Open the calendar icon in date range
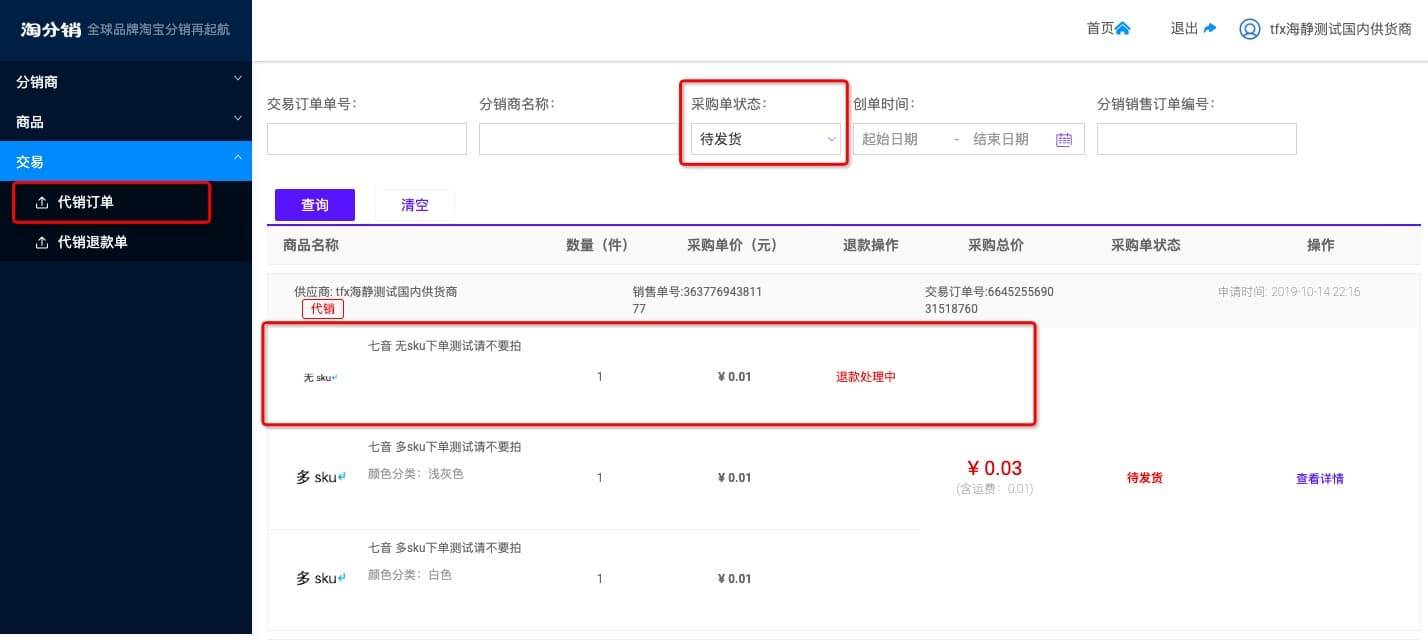Viewport: 1428px width, 640px height. tap(1064, 140)
